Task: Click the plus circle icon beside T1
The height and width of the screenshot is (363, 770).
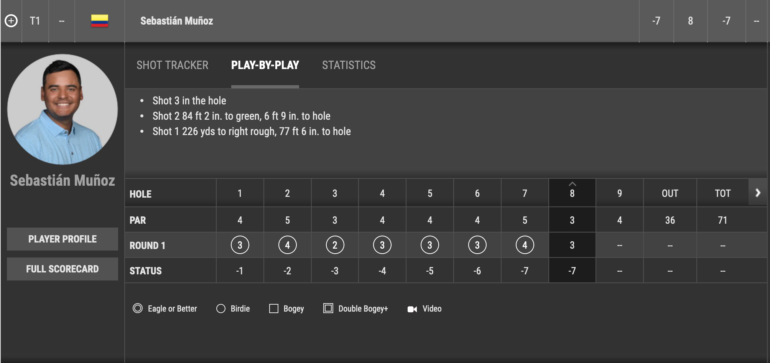Action: pos(11,21)
